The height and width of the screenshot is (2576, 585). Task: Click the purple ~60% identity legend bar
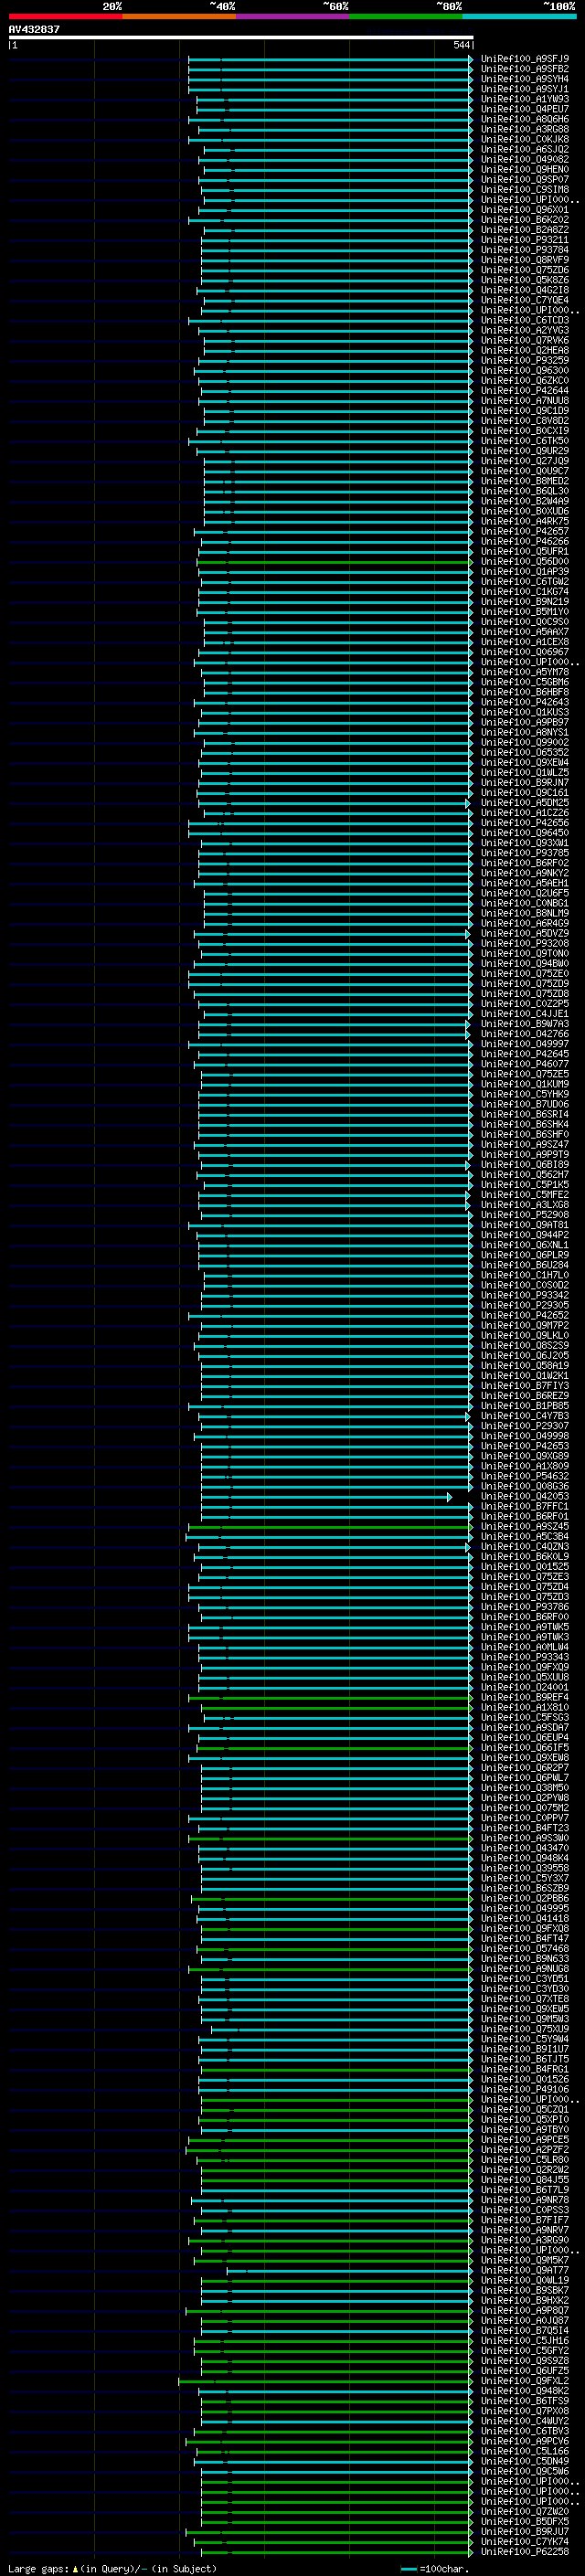click(x=292, y=16)
